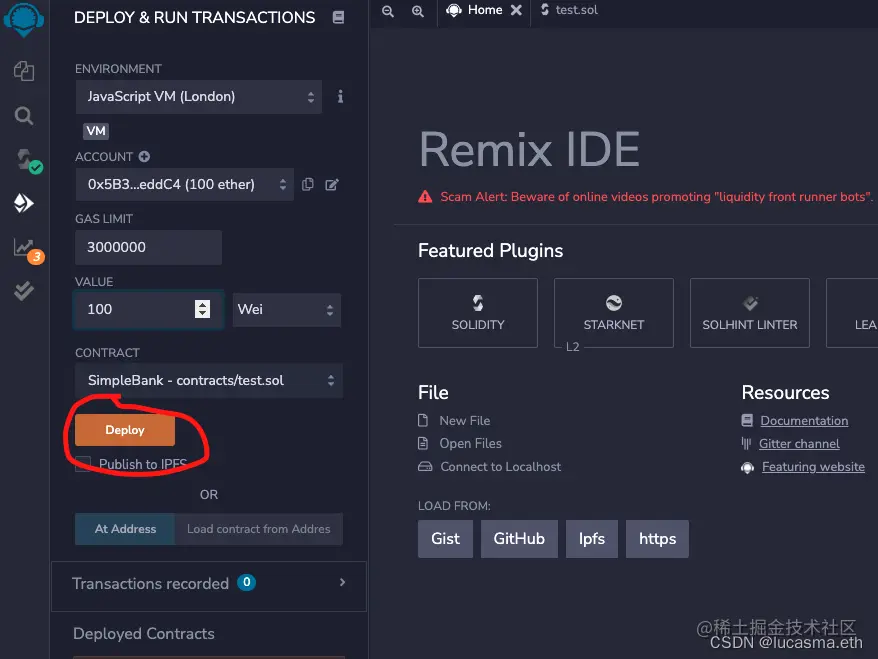Add a new account with plus icon
Image resolution: width=878 pixels, height=659 pixels.
coord(144,156)
